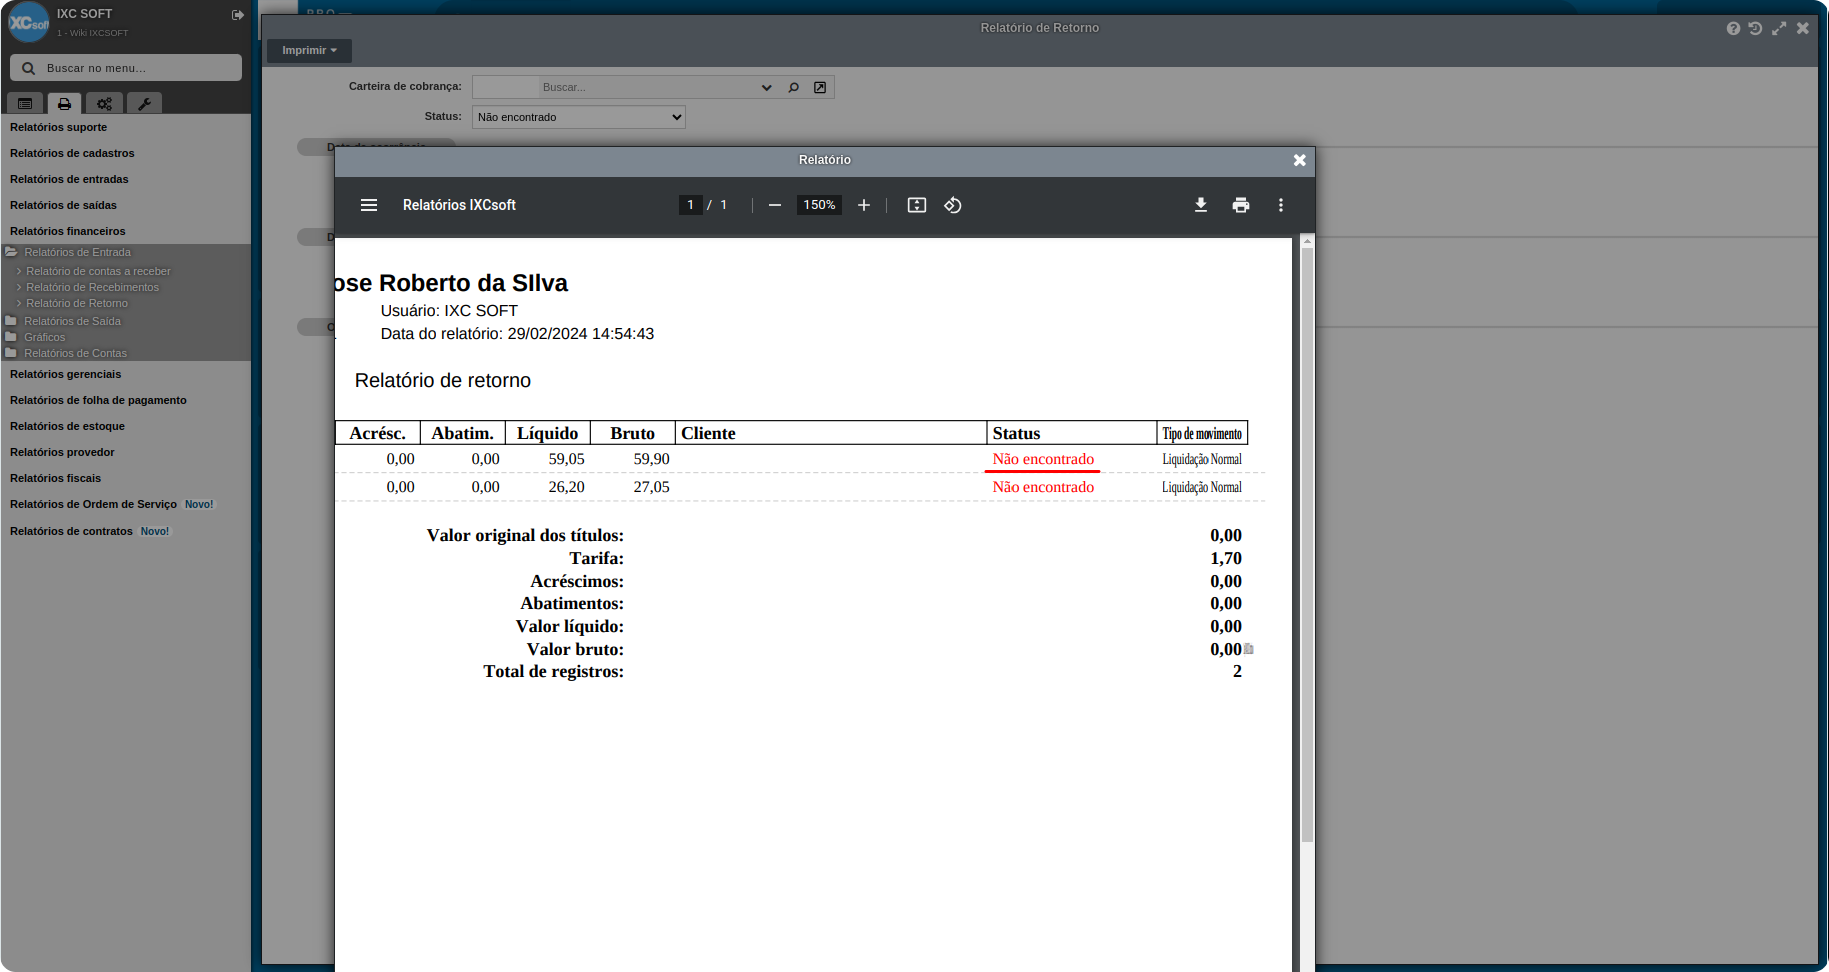This screenshot has width=1829, height=972.
Task: Click the 26,20 Líquido value
Action: pyautogui.click(x=566, y=487)
